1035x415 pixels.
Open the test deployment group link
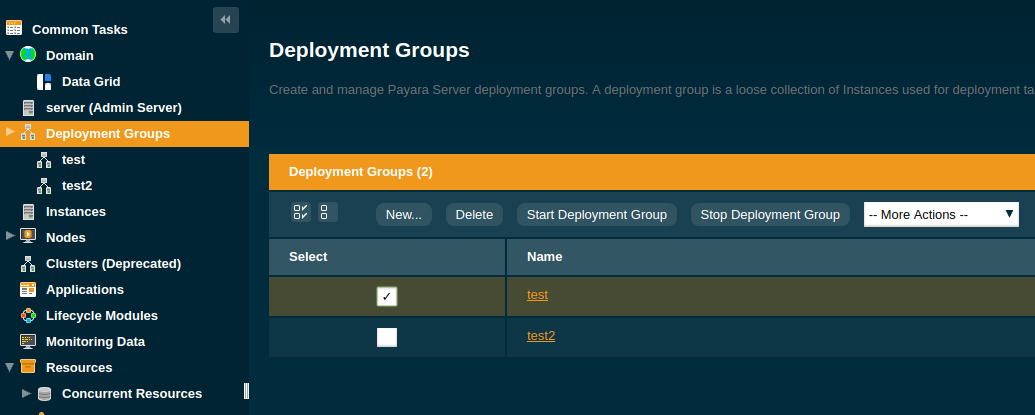pyautogui.click(x=537, y=295)
